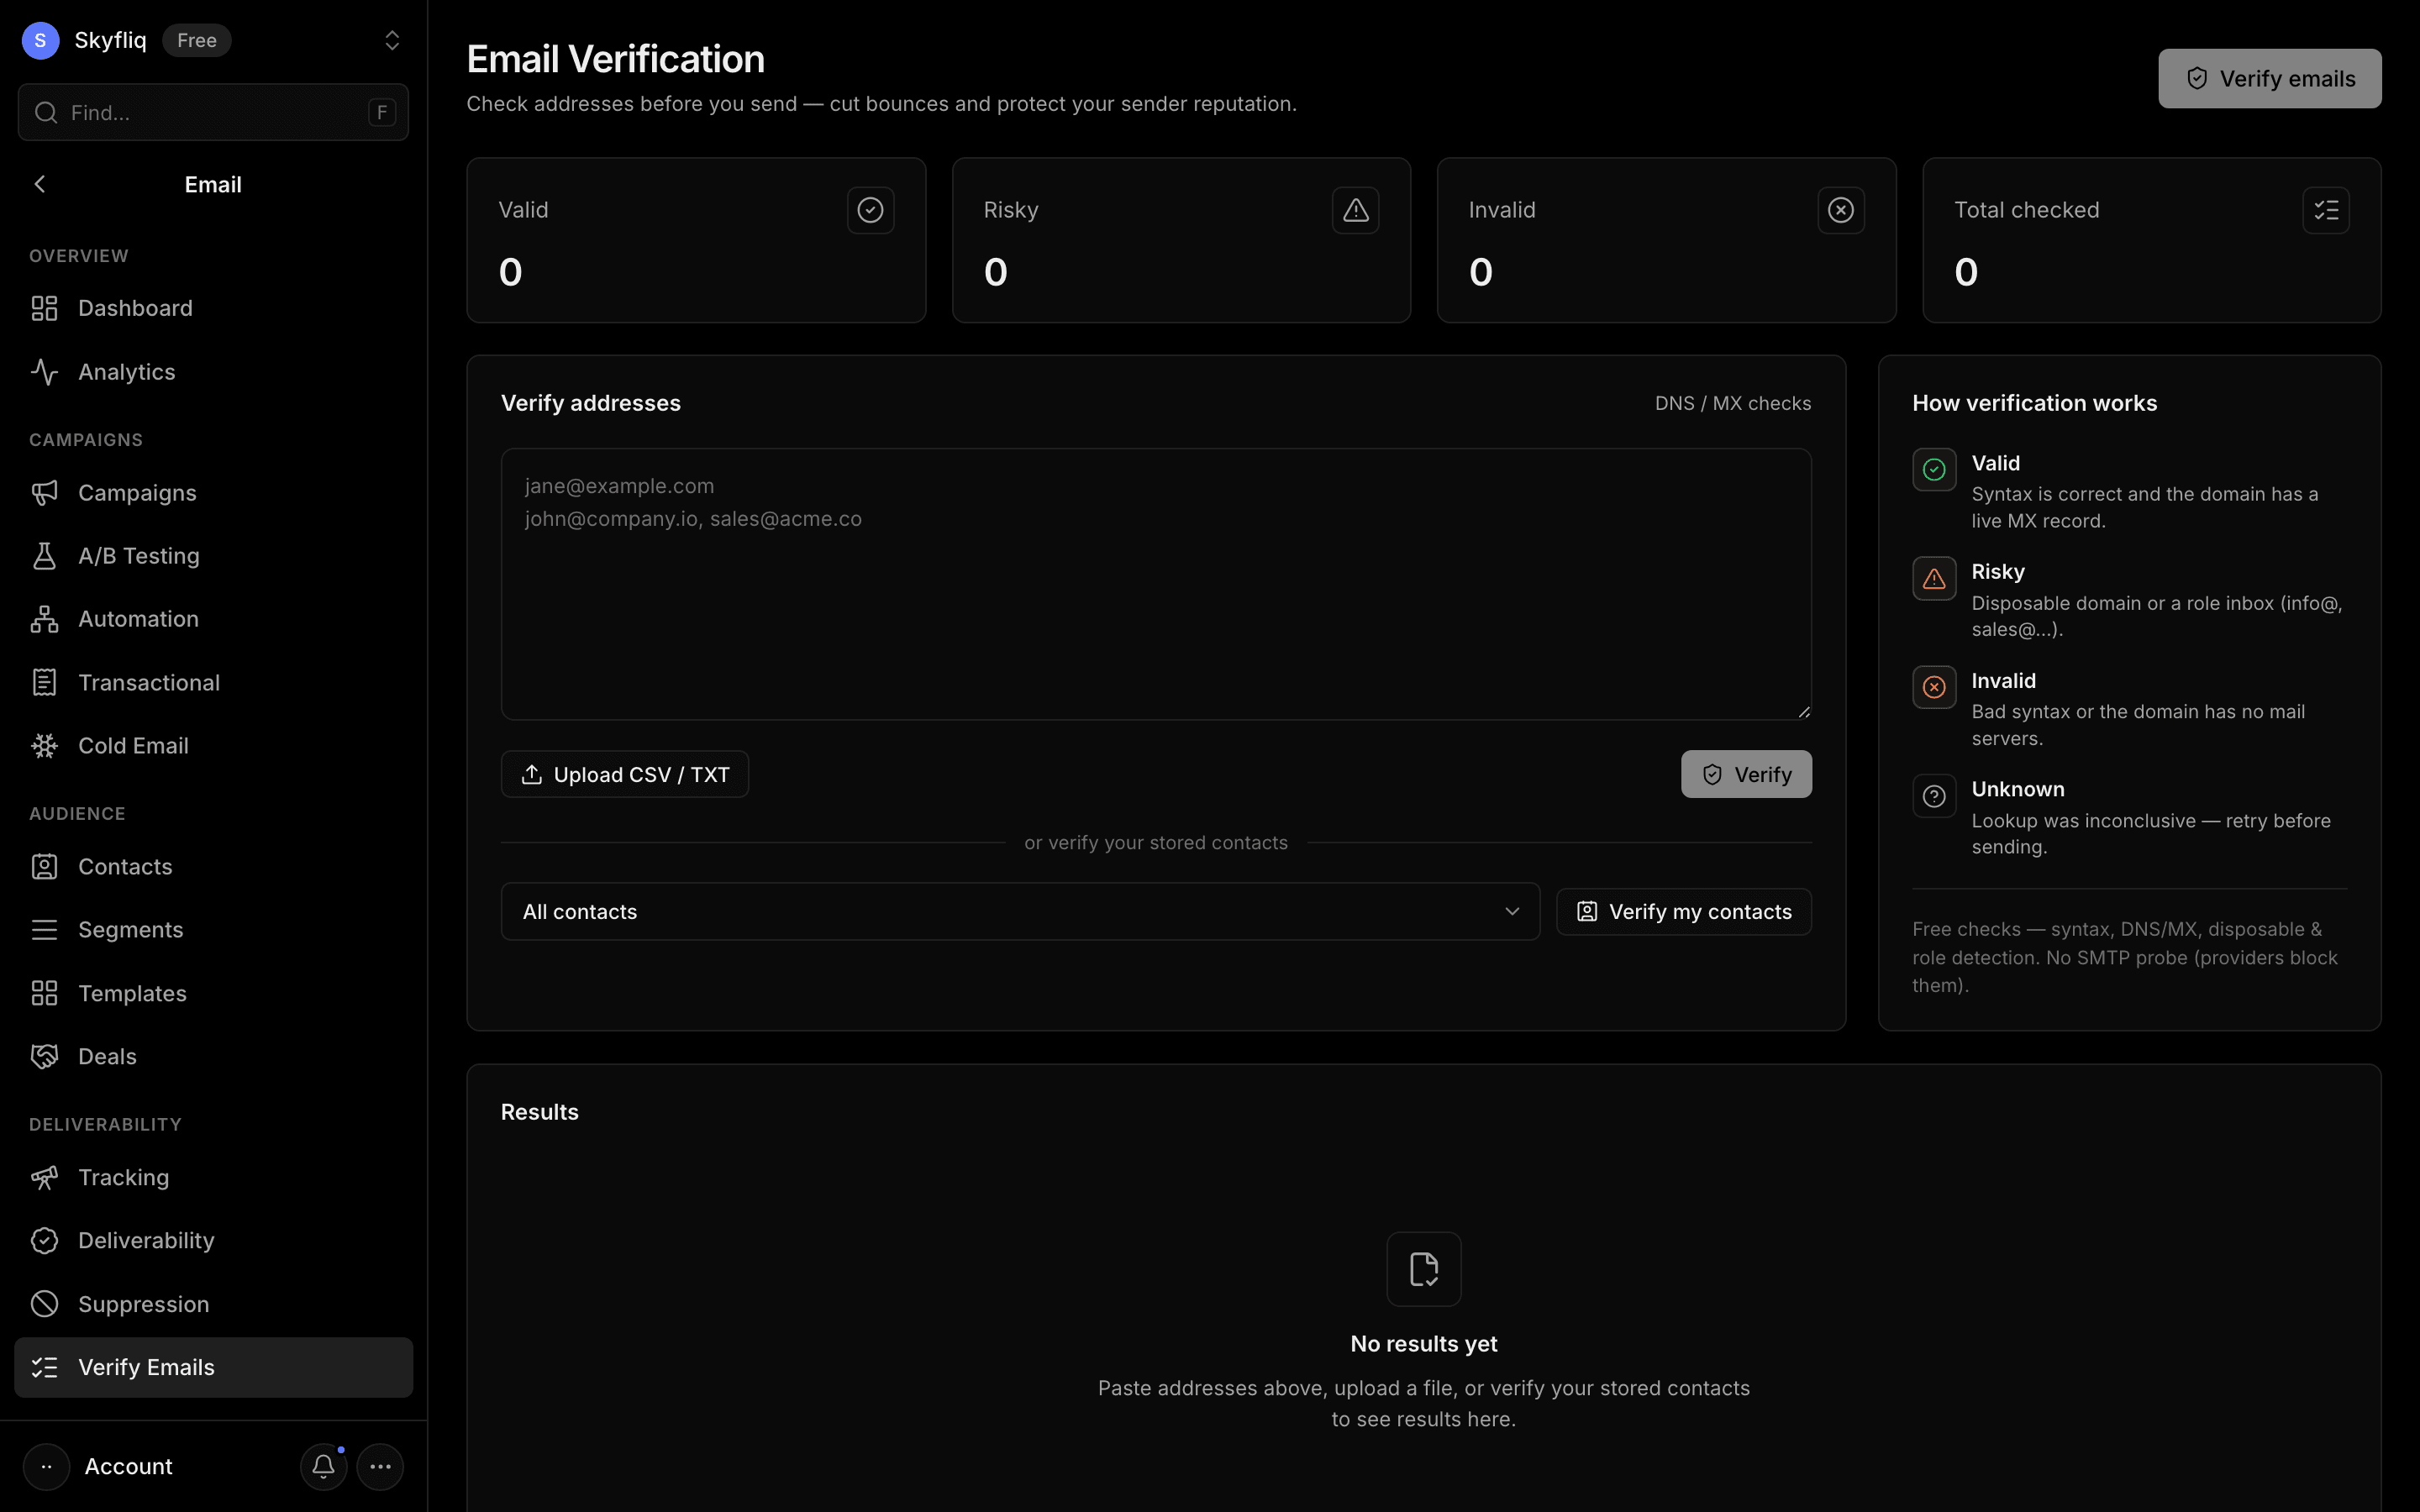Open Analytics in sidebar

tap(213, 372)
